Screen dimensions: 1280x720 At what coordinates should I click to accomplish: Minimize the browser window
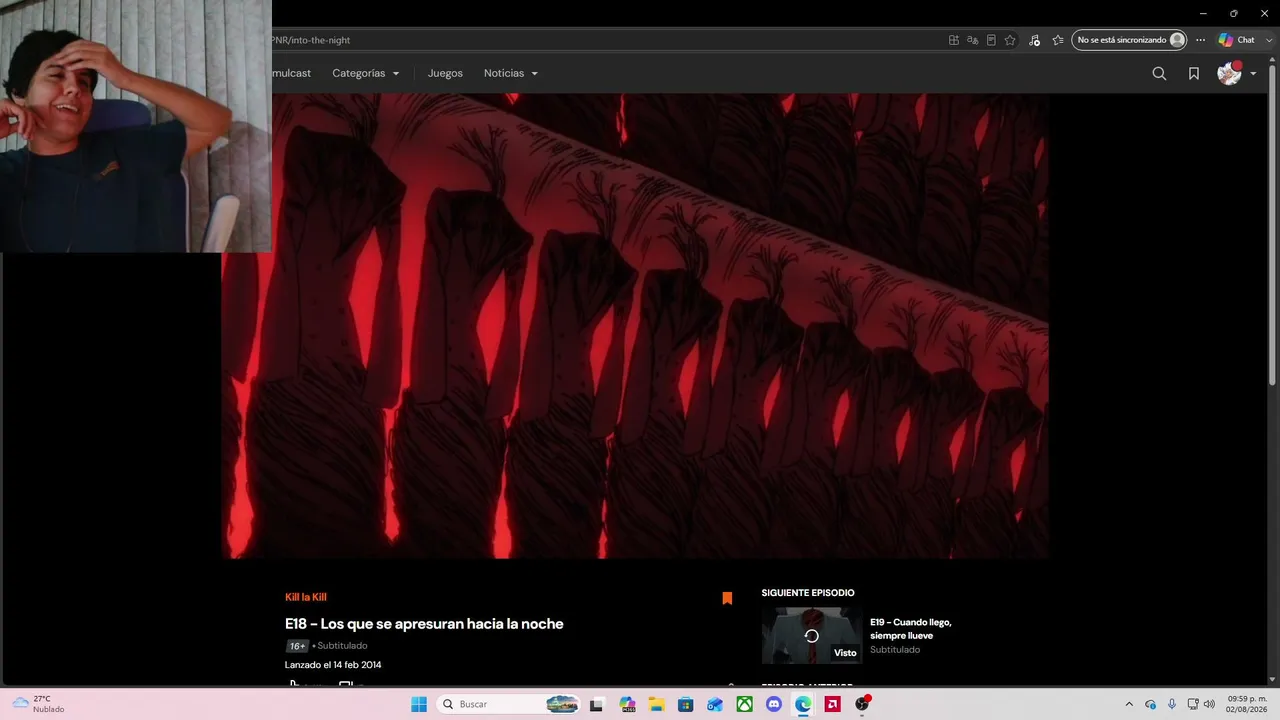1203,13
